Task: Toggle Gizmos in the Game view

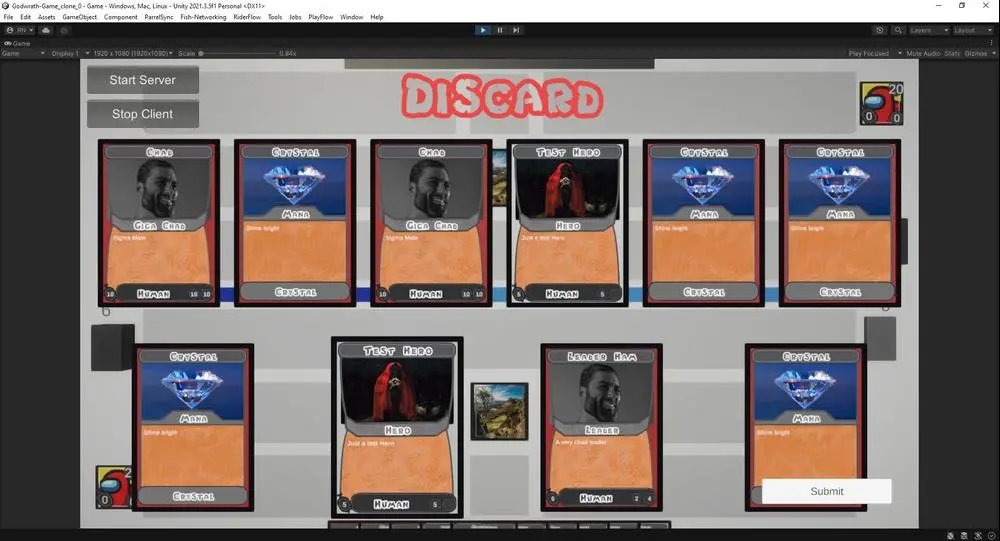Action: (x=975, y=53)
